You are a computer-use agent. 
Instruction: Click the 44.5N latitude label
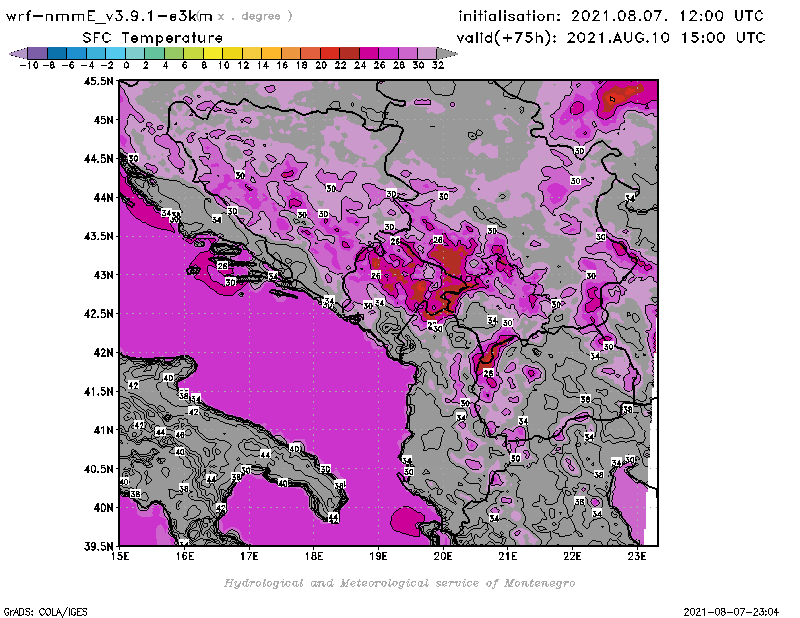98,159
